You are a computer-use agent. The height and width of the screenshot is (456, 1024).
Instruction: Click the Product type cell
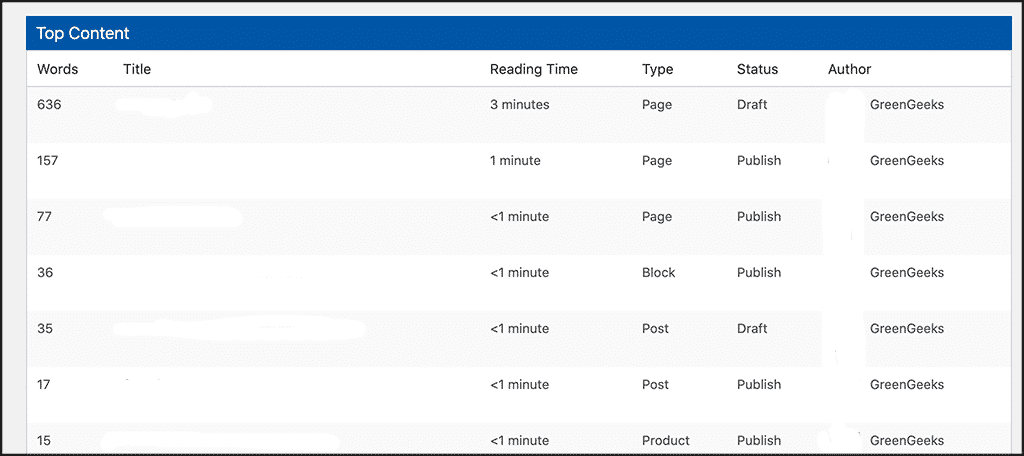[x=665, y=441]
